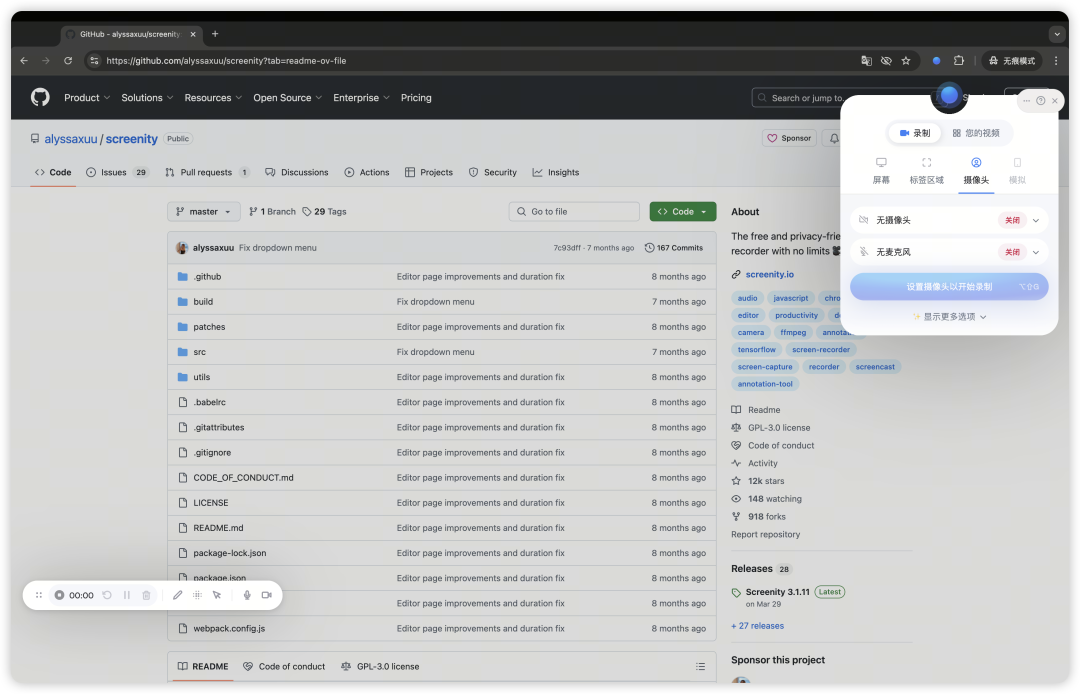Open the Projects tab
Viewport: 1080px width, 694px height.
click(x=429, y=172)
